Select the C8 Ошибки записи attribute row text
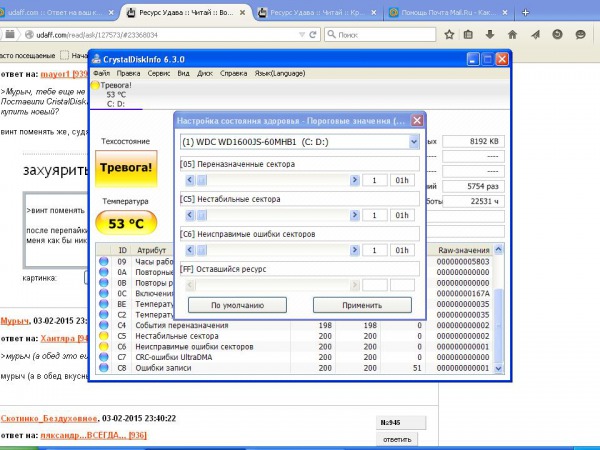 click(163, 368)
